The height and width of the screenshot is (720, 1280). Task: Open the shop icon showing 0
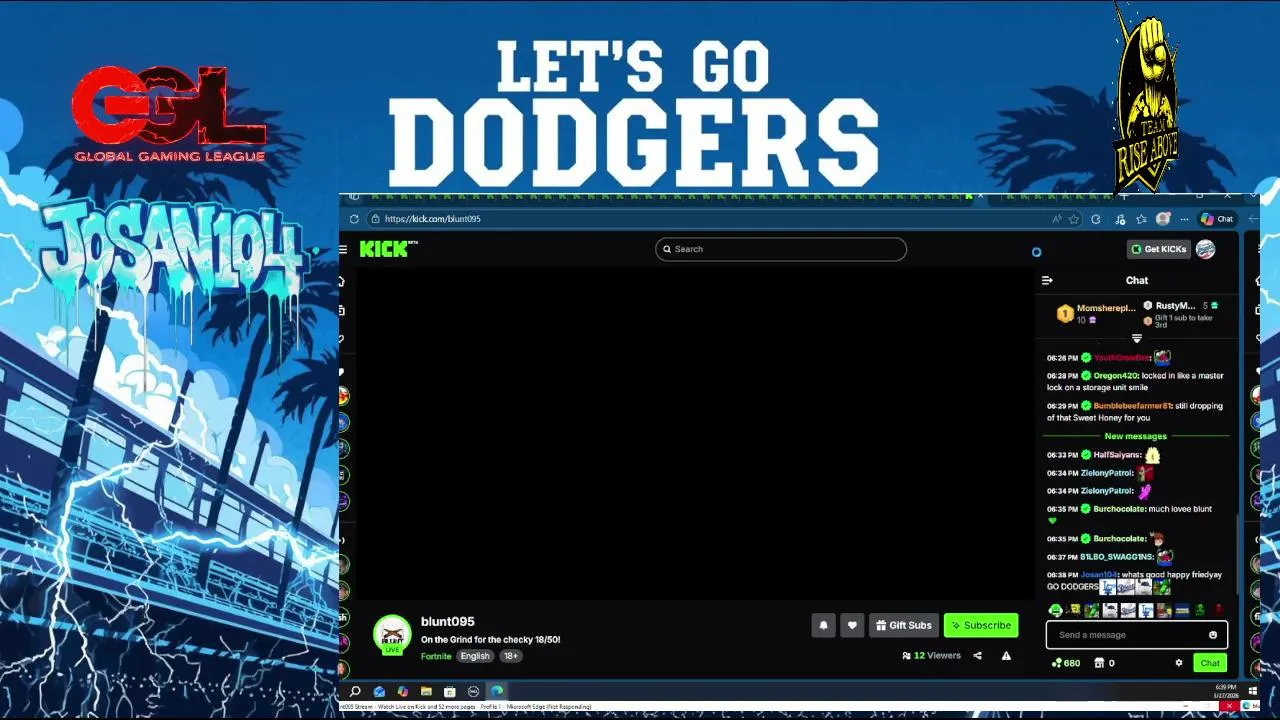pyautogui.click(x=1105, y=663)
